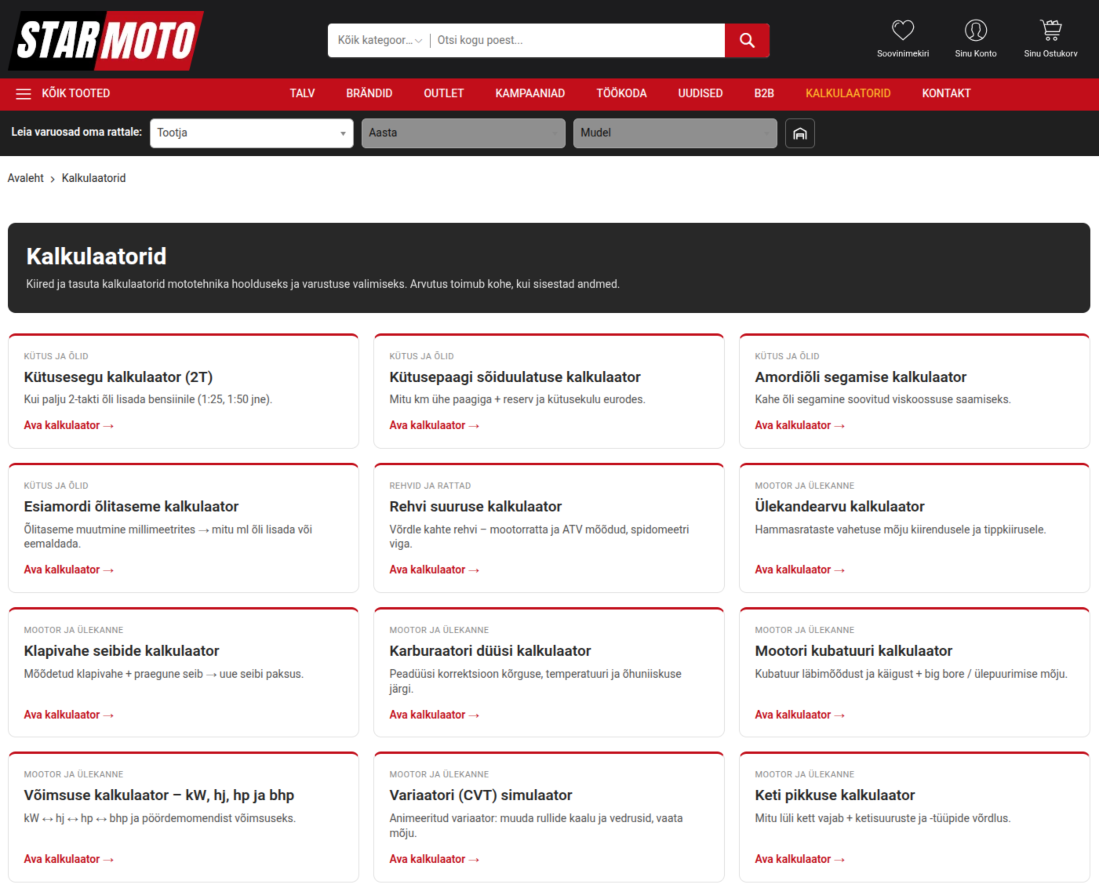1099x888 pixels.
Task: Click the Otsi kogu poest search field
Action: [578, 40]
